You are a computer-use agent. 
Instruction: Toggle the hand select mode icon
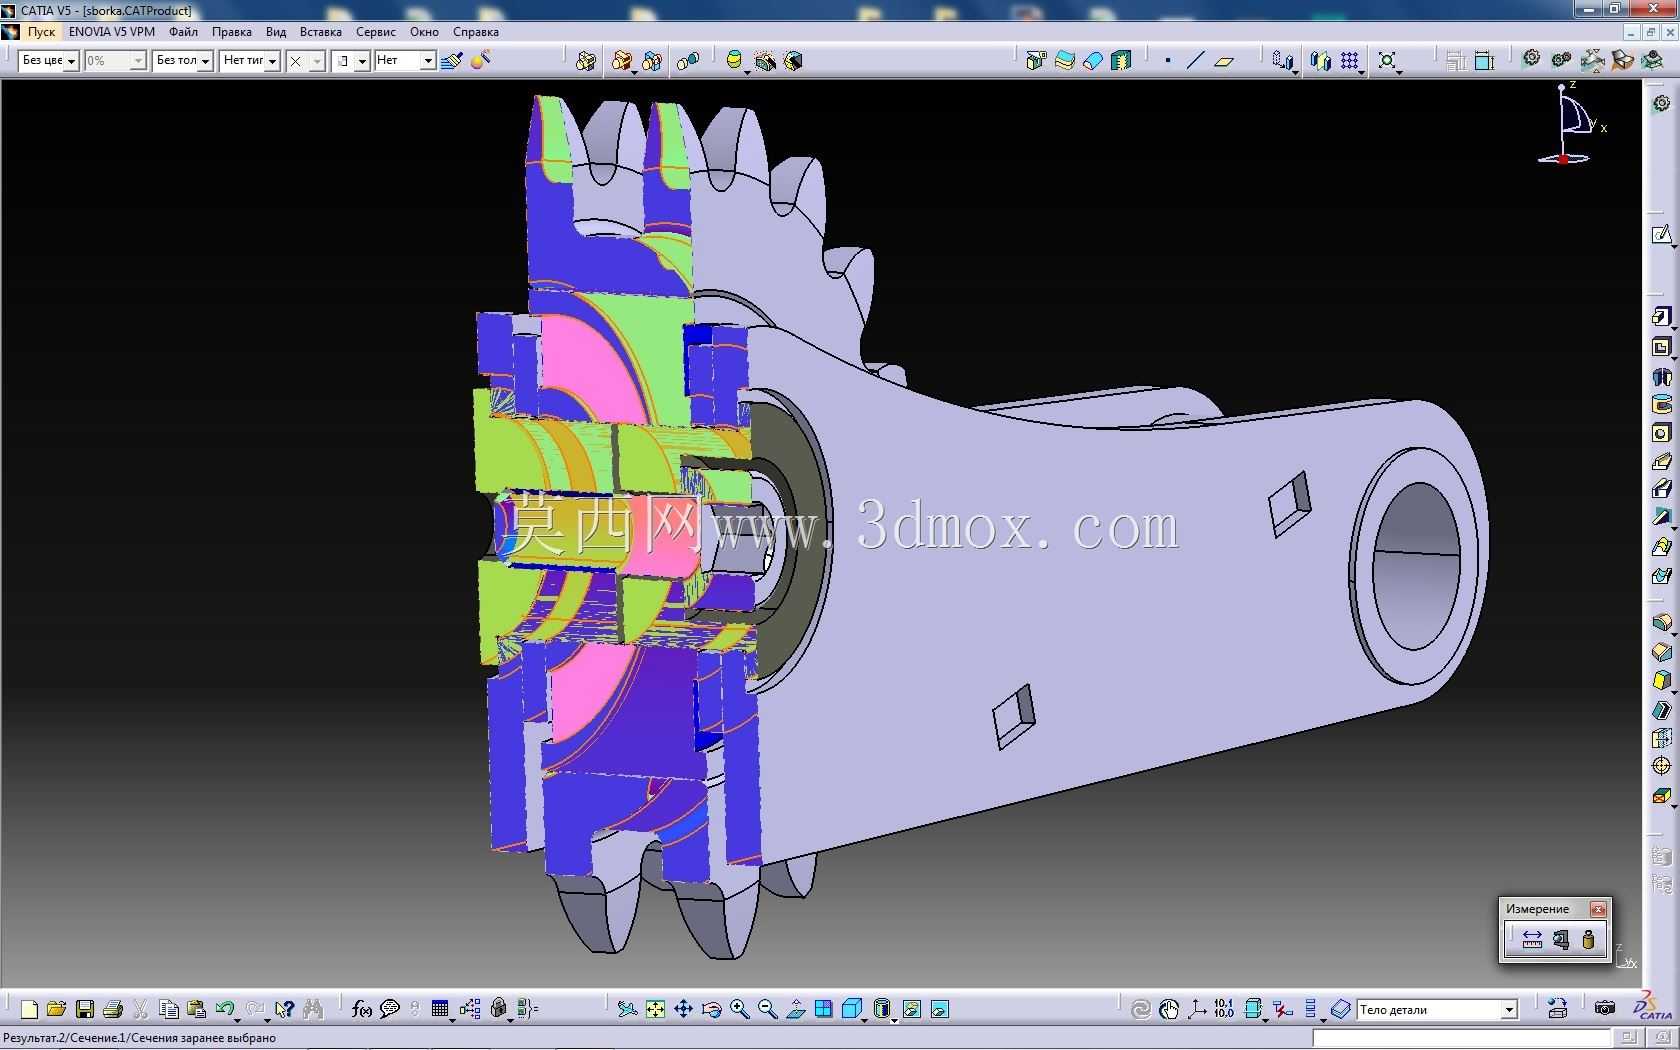point(1169,1009)
